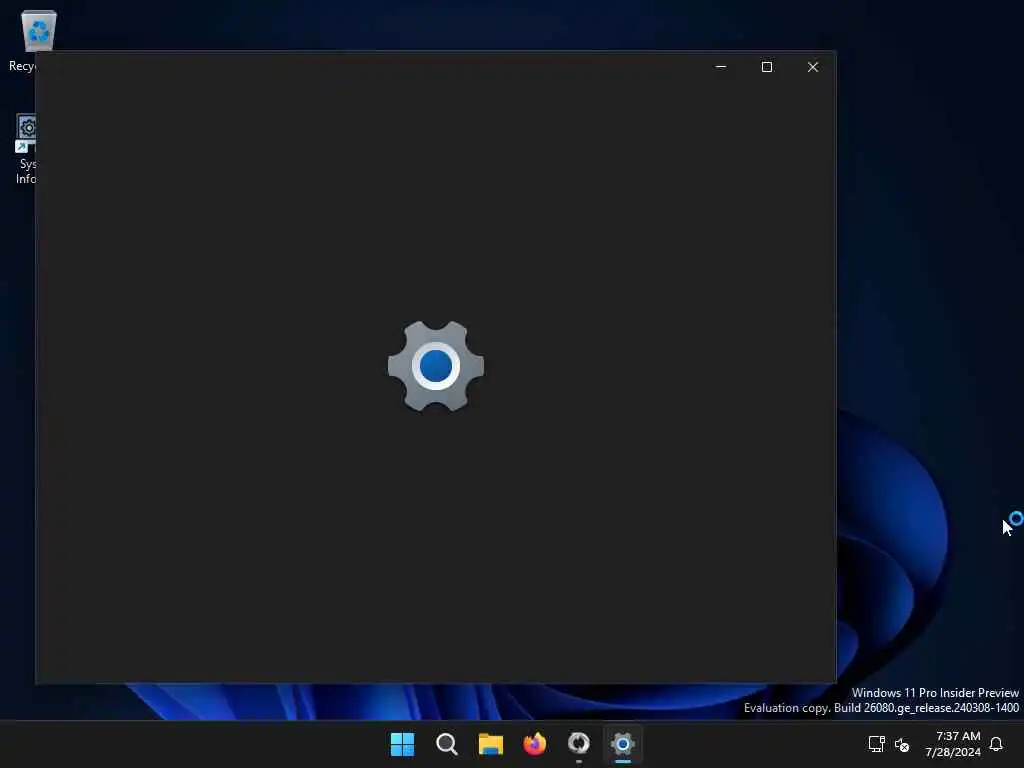Open taskbar Search
Screen dimensions: 1024x768
(447, 744)
